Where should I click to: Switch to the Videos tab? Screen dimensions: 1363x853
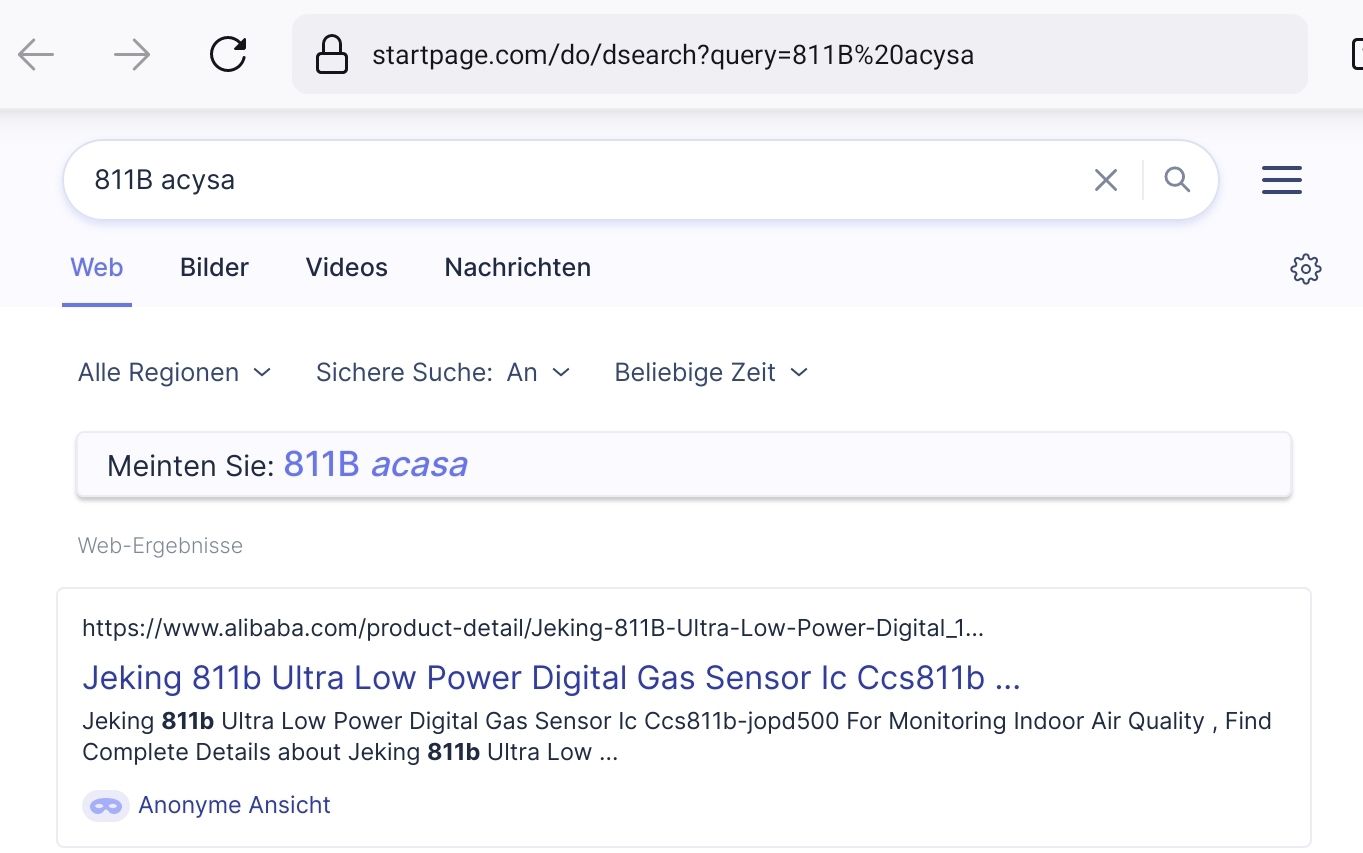coord(346,268)
